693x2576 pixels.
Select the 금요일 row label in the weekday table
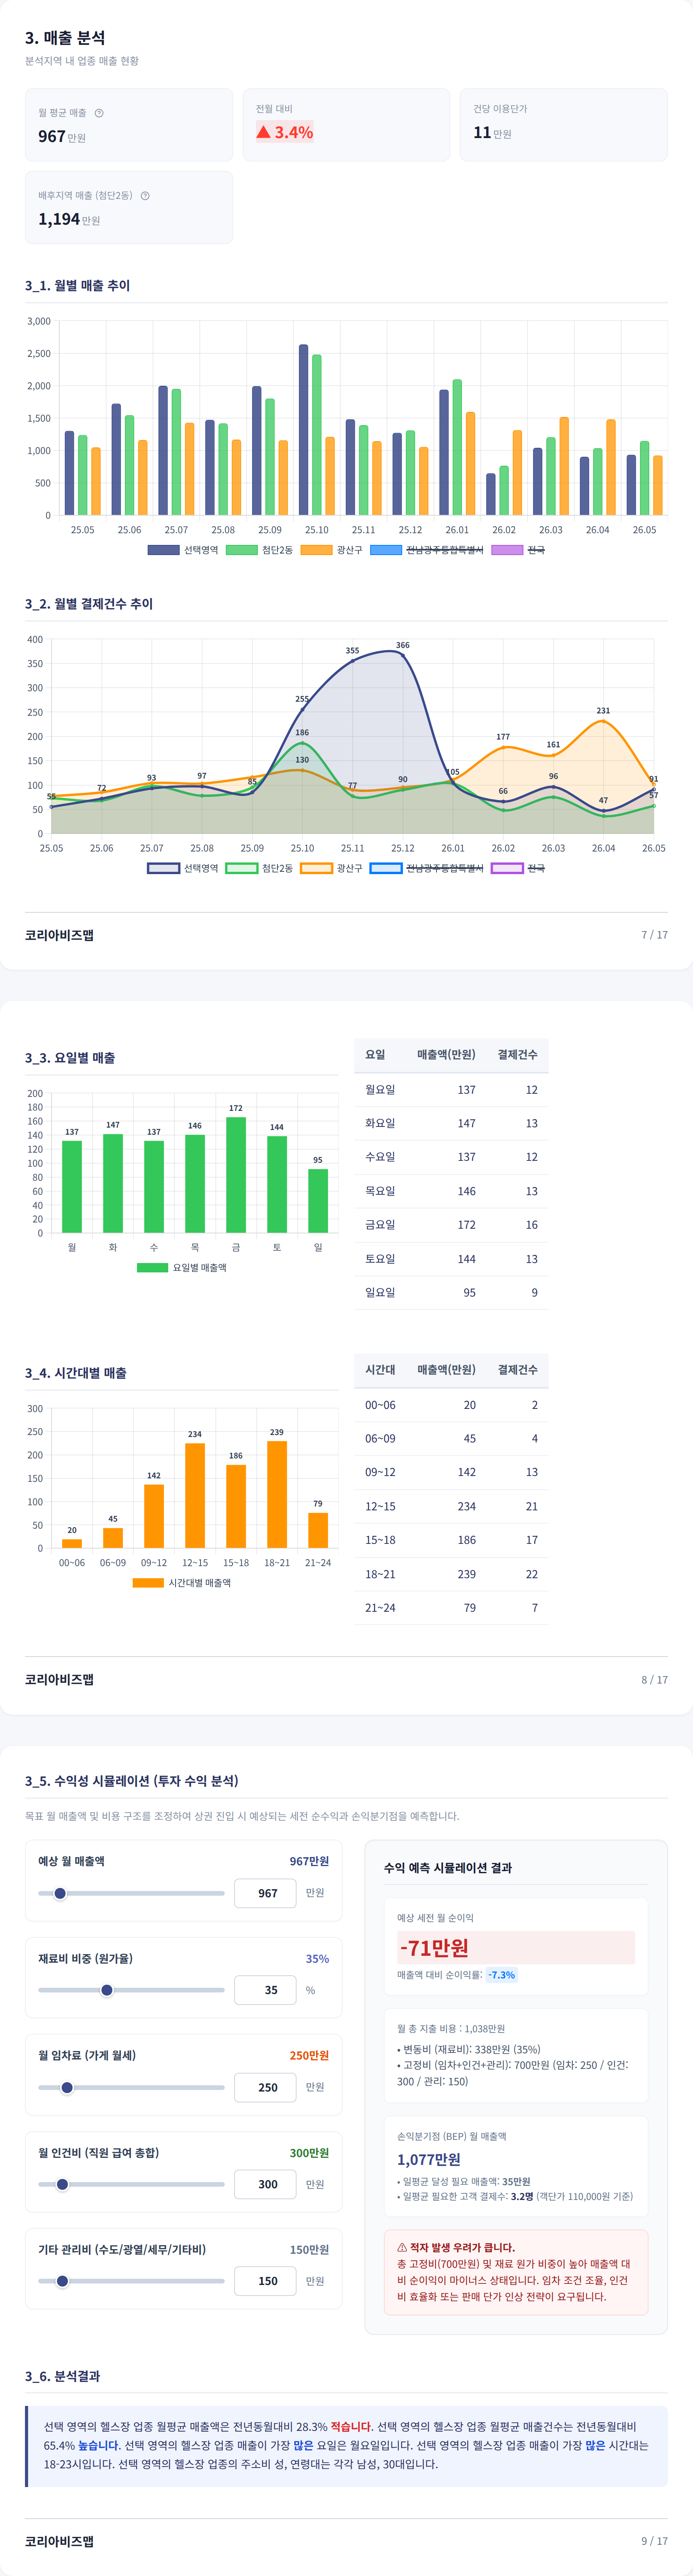tap(380, 1225)
